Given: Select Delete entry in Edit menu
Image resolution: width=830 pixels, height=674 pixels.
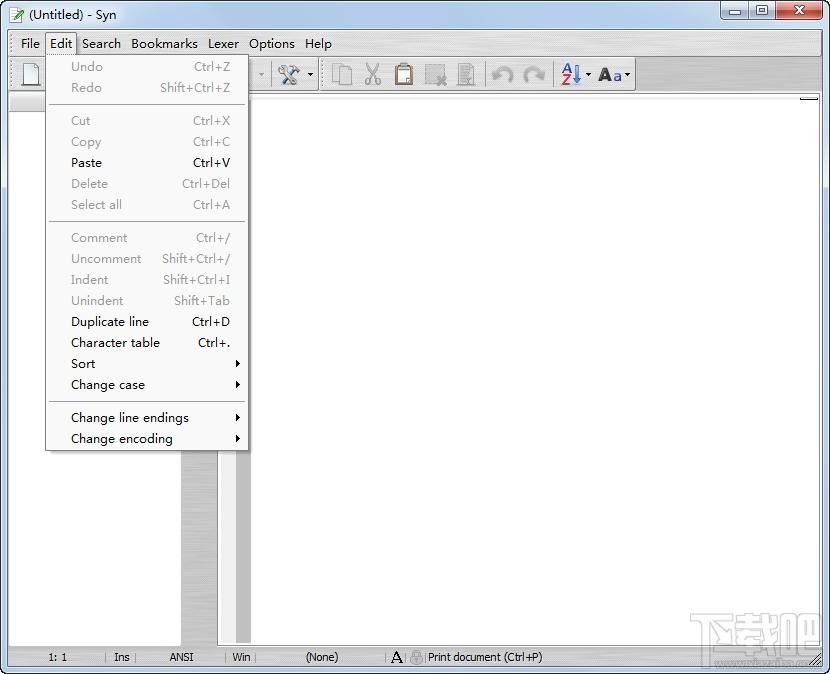Looking at the screenshot, I should click(147, 184).
